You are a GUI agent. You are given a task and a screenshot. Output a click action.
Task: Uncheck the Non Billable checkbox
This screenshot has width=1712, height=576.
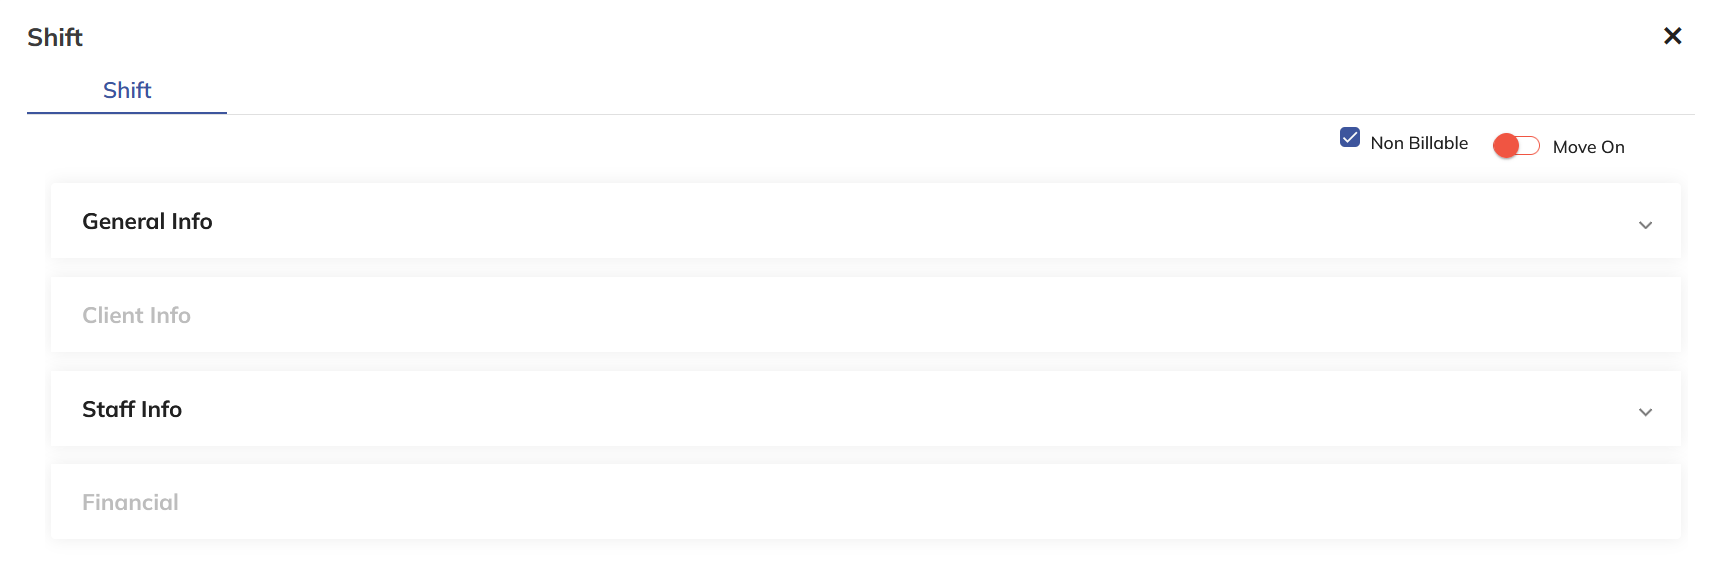click(x=1350, y=138)
